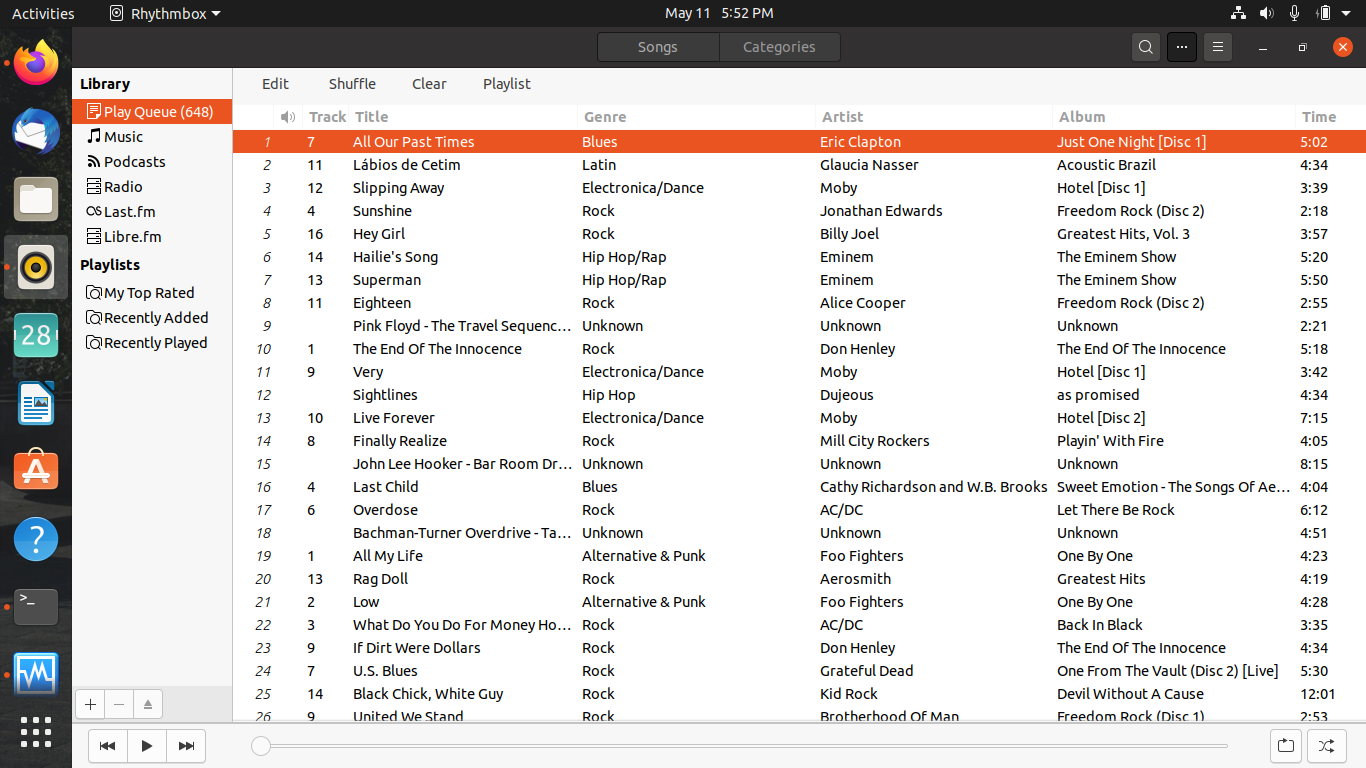This screenshot has width=1366, height=768.
Task: Sort by the Genre column header
Action: 696,117
